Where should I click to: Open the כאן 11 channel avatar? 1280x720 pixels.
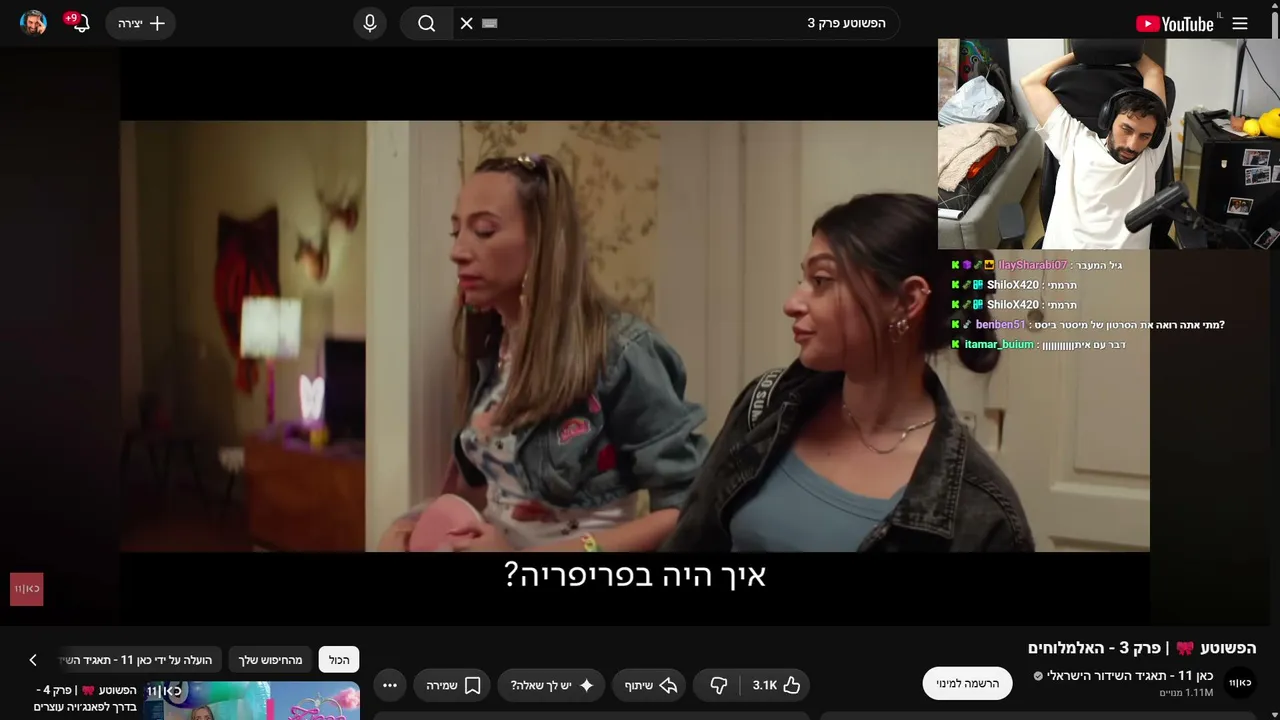coord(1240,683)
